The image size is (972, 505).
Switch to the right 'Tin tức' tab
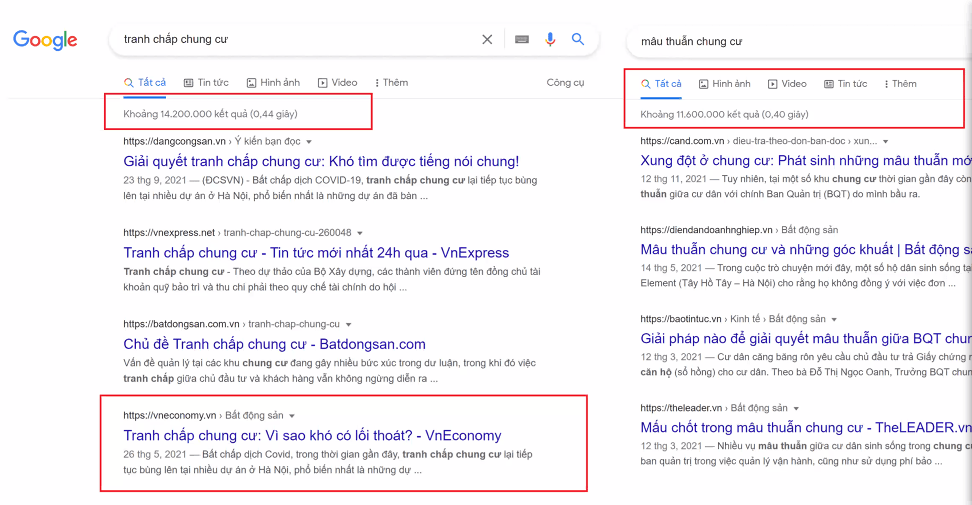tap(846, 84)
